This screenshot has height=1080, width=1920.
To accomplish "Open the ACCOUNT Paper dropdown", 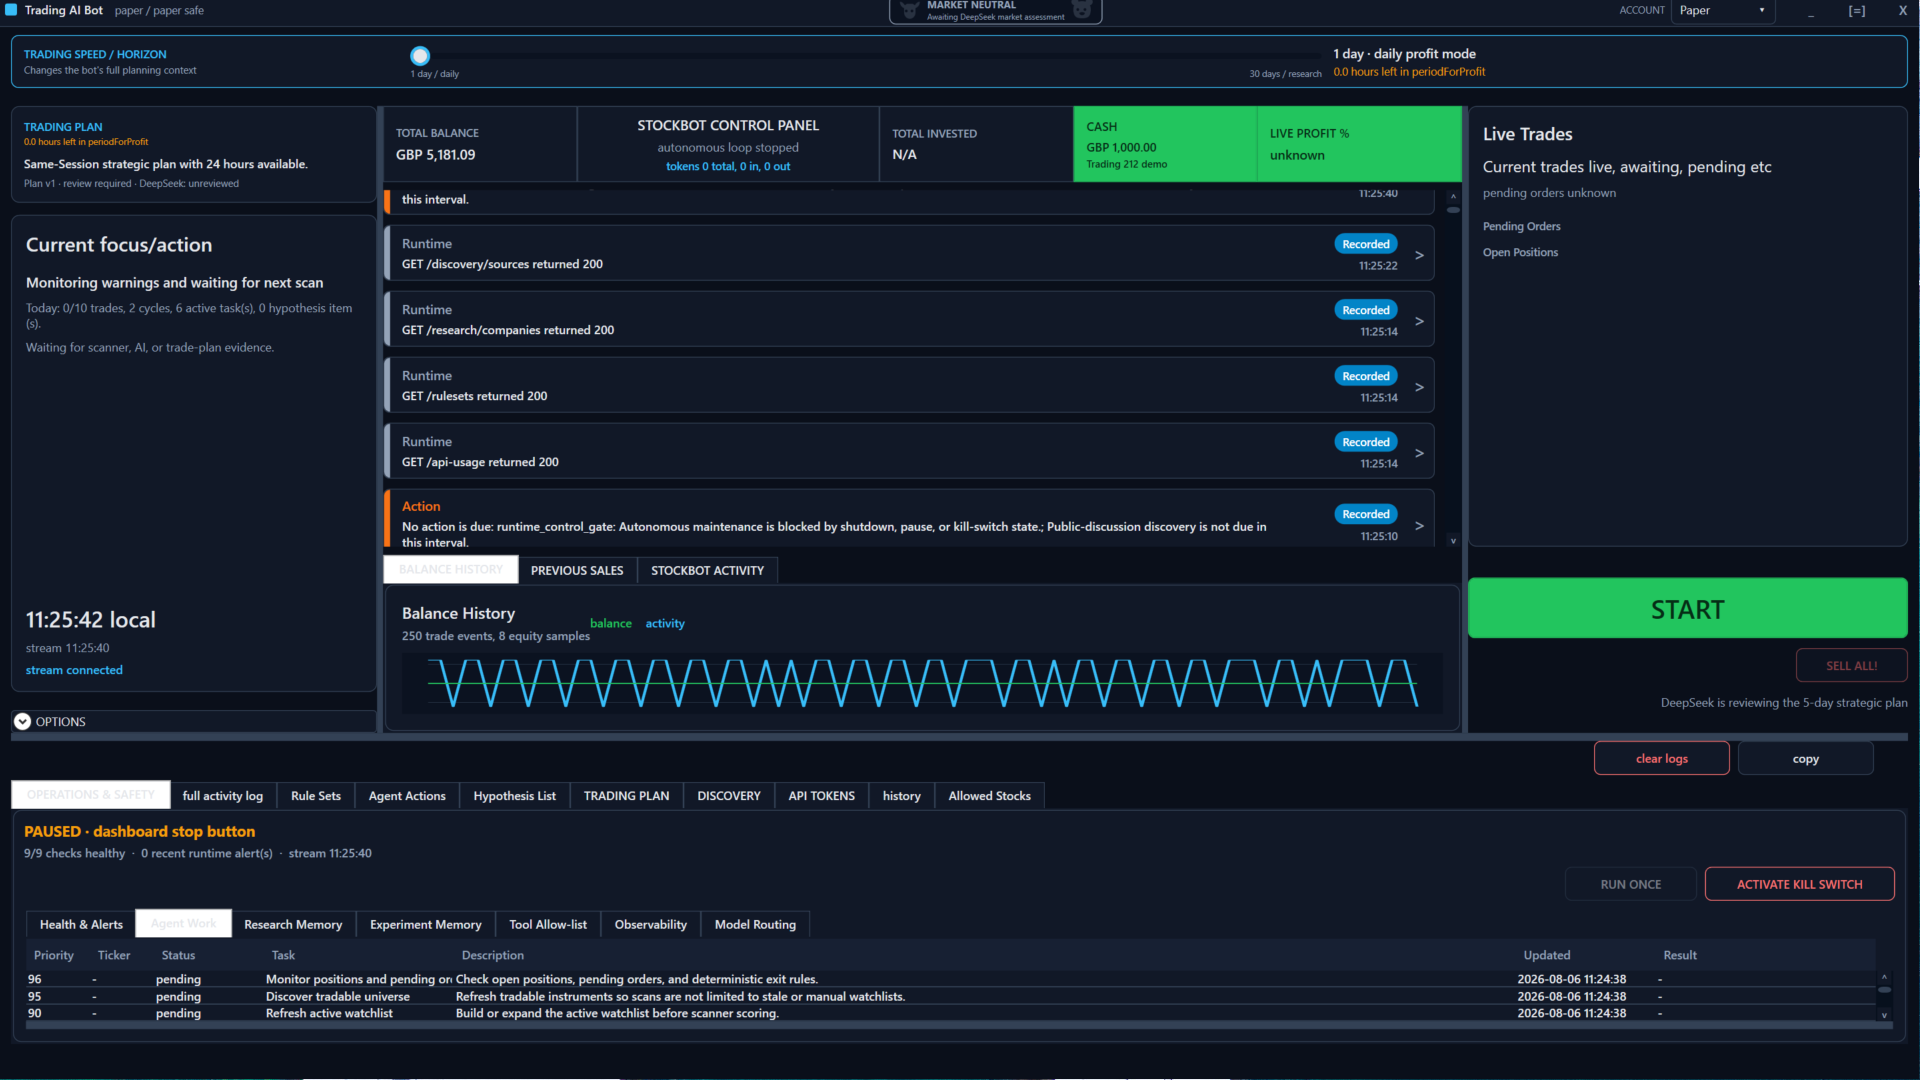I will pos(1723,11).
